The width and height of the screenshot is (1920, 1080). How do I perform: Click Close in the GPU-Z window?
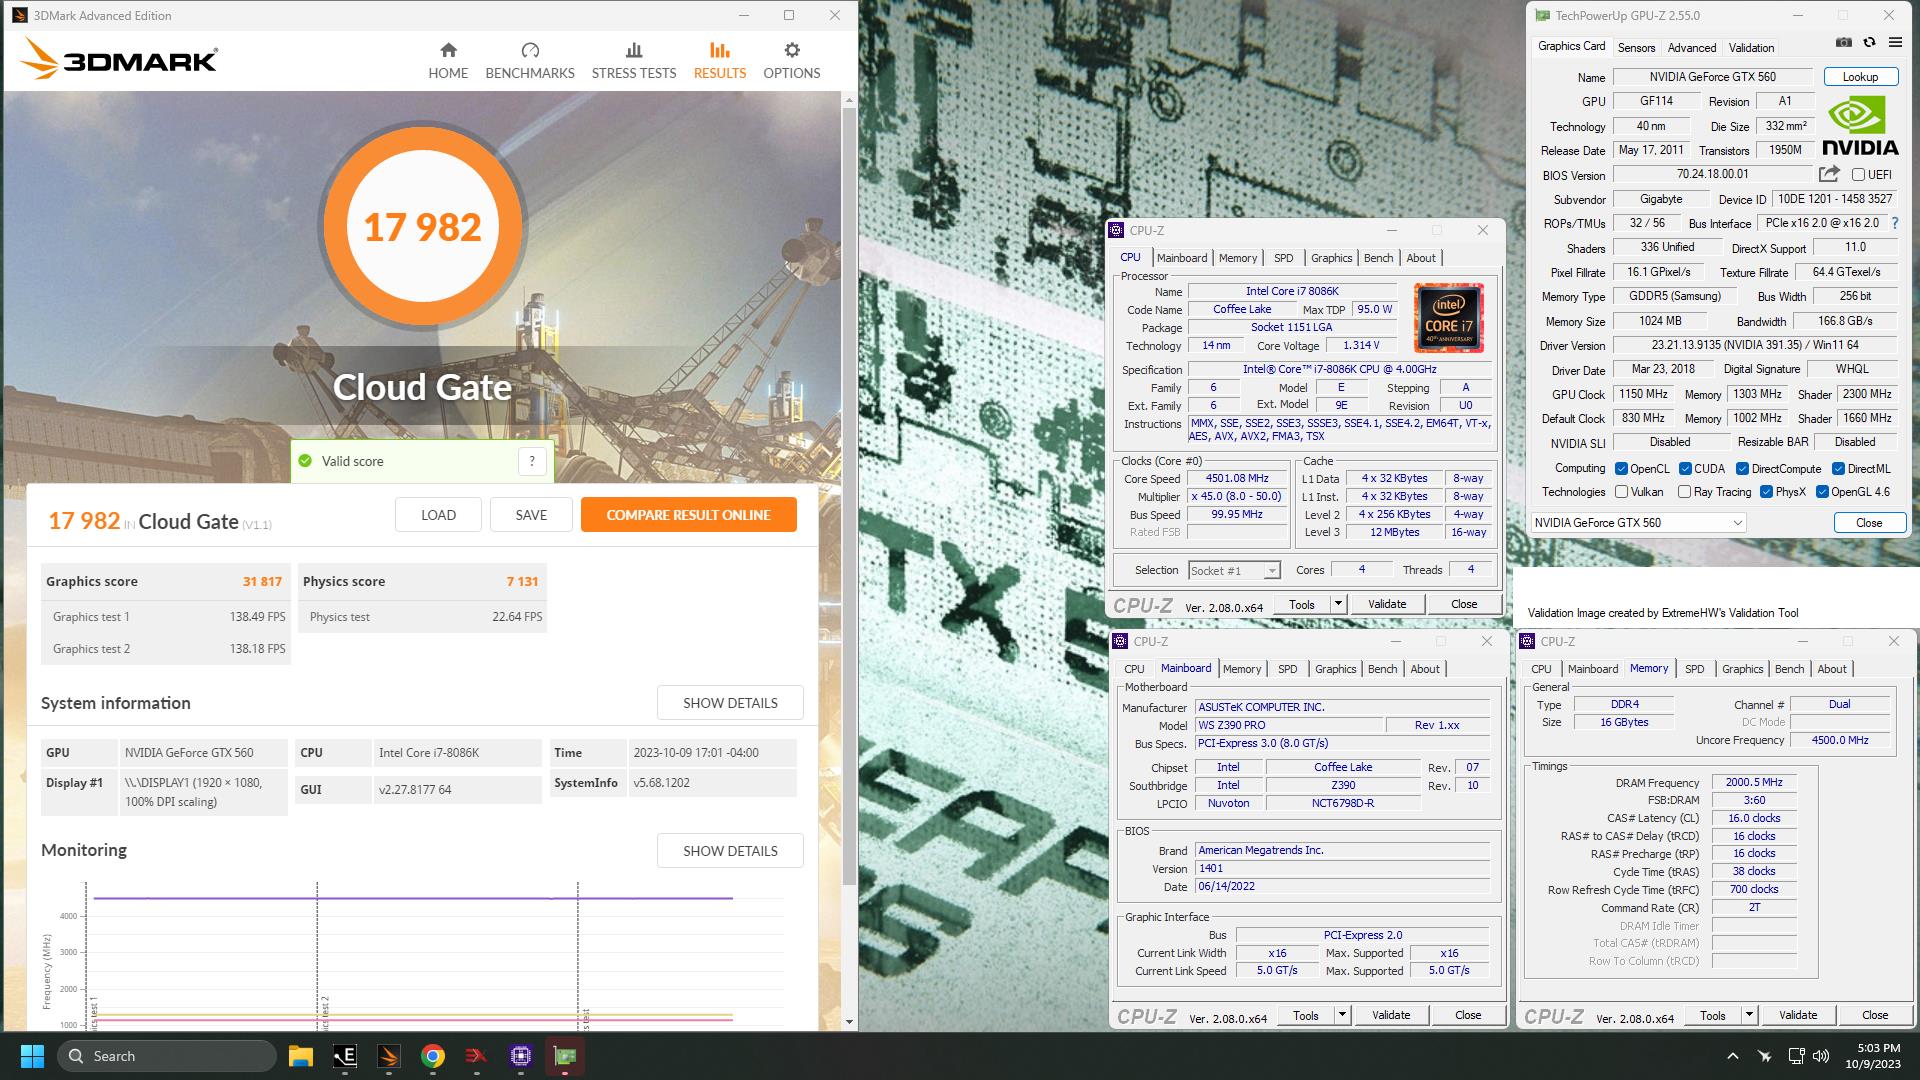click(x=1869, y=523)
